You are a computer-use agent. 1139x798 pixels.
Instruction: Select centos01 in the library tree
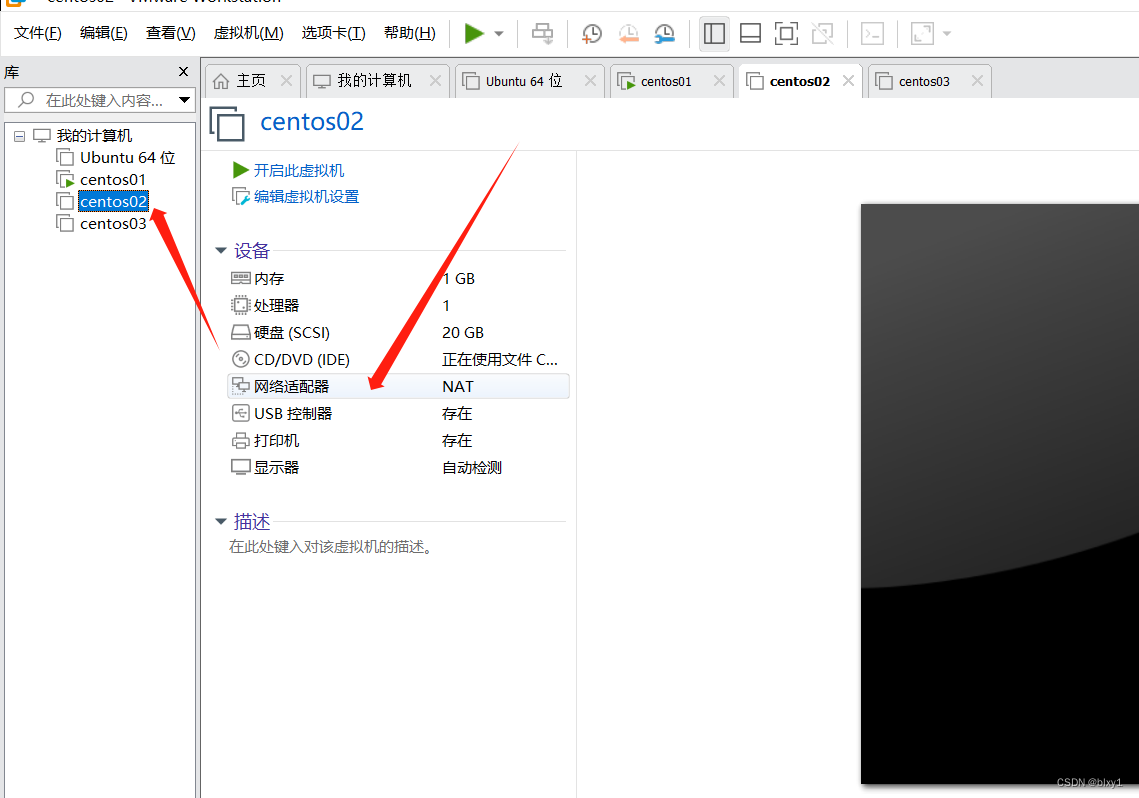click(x=113, y=179)
